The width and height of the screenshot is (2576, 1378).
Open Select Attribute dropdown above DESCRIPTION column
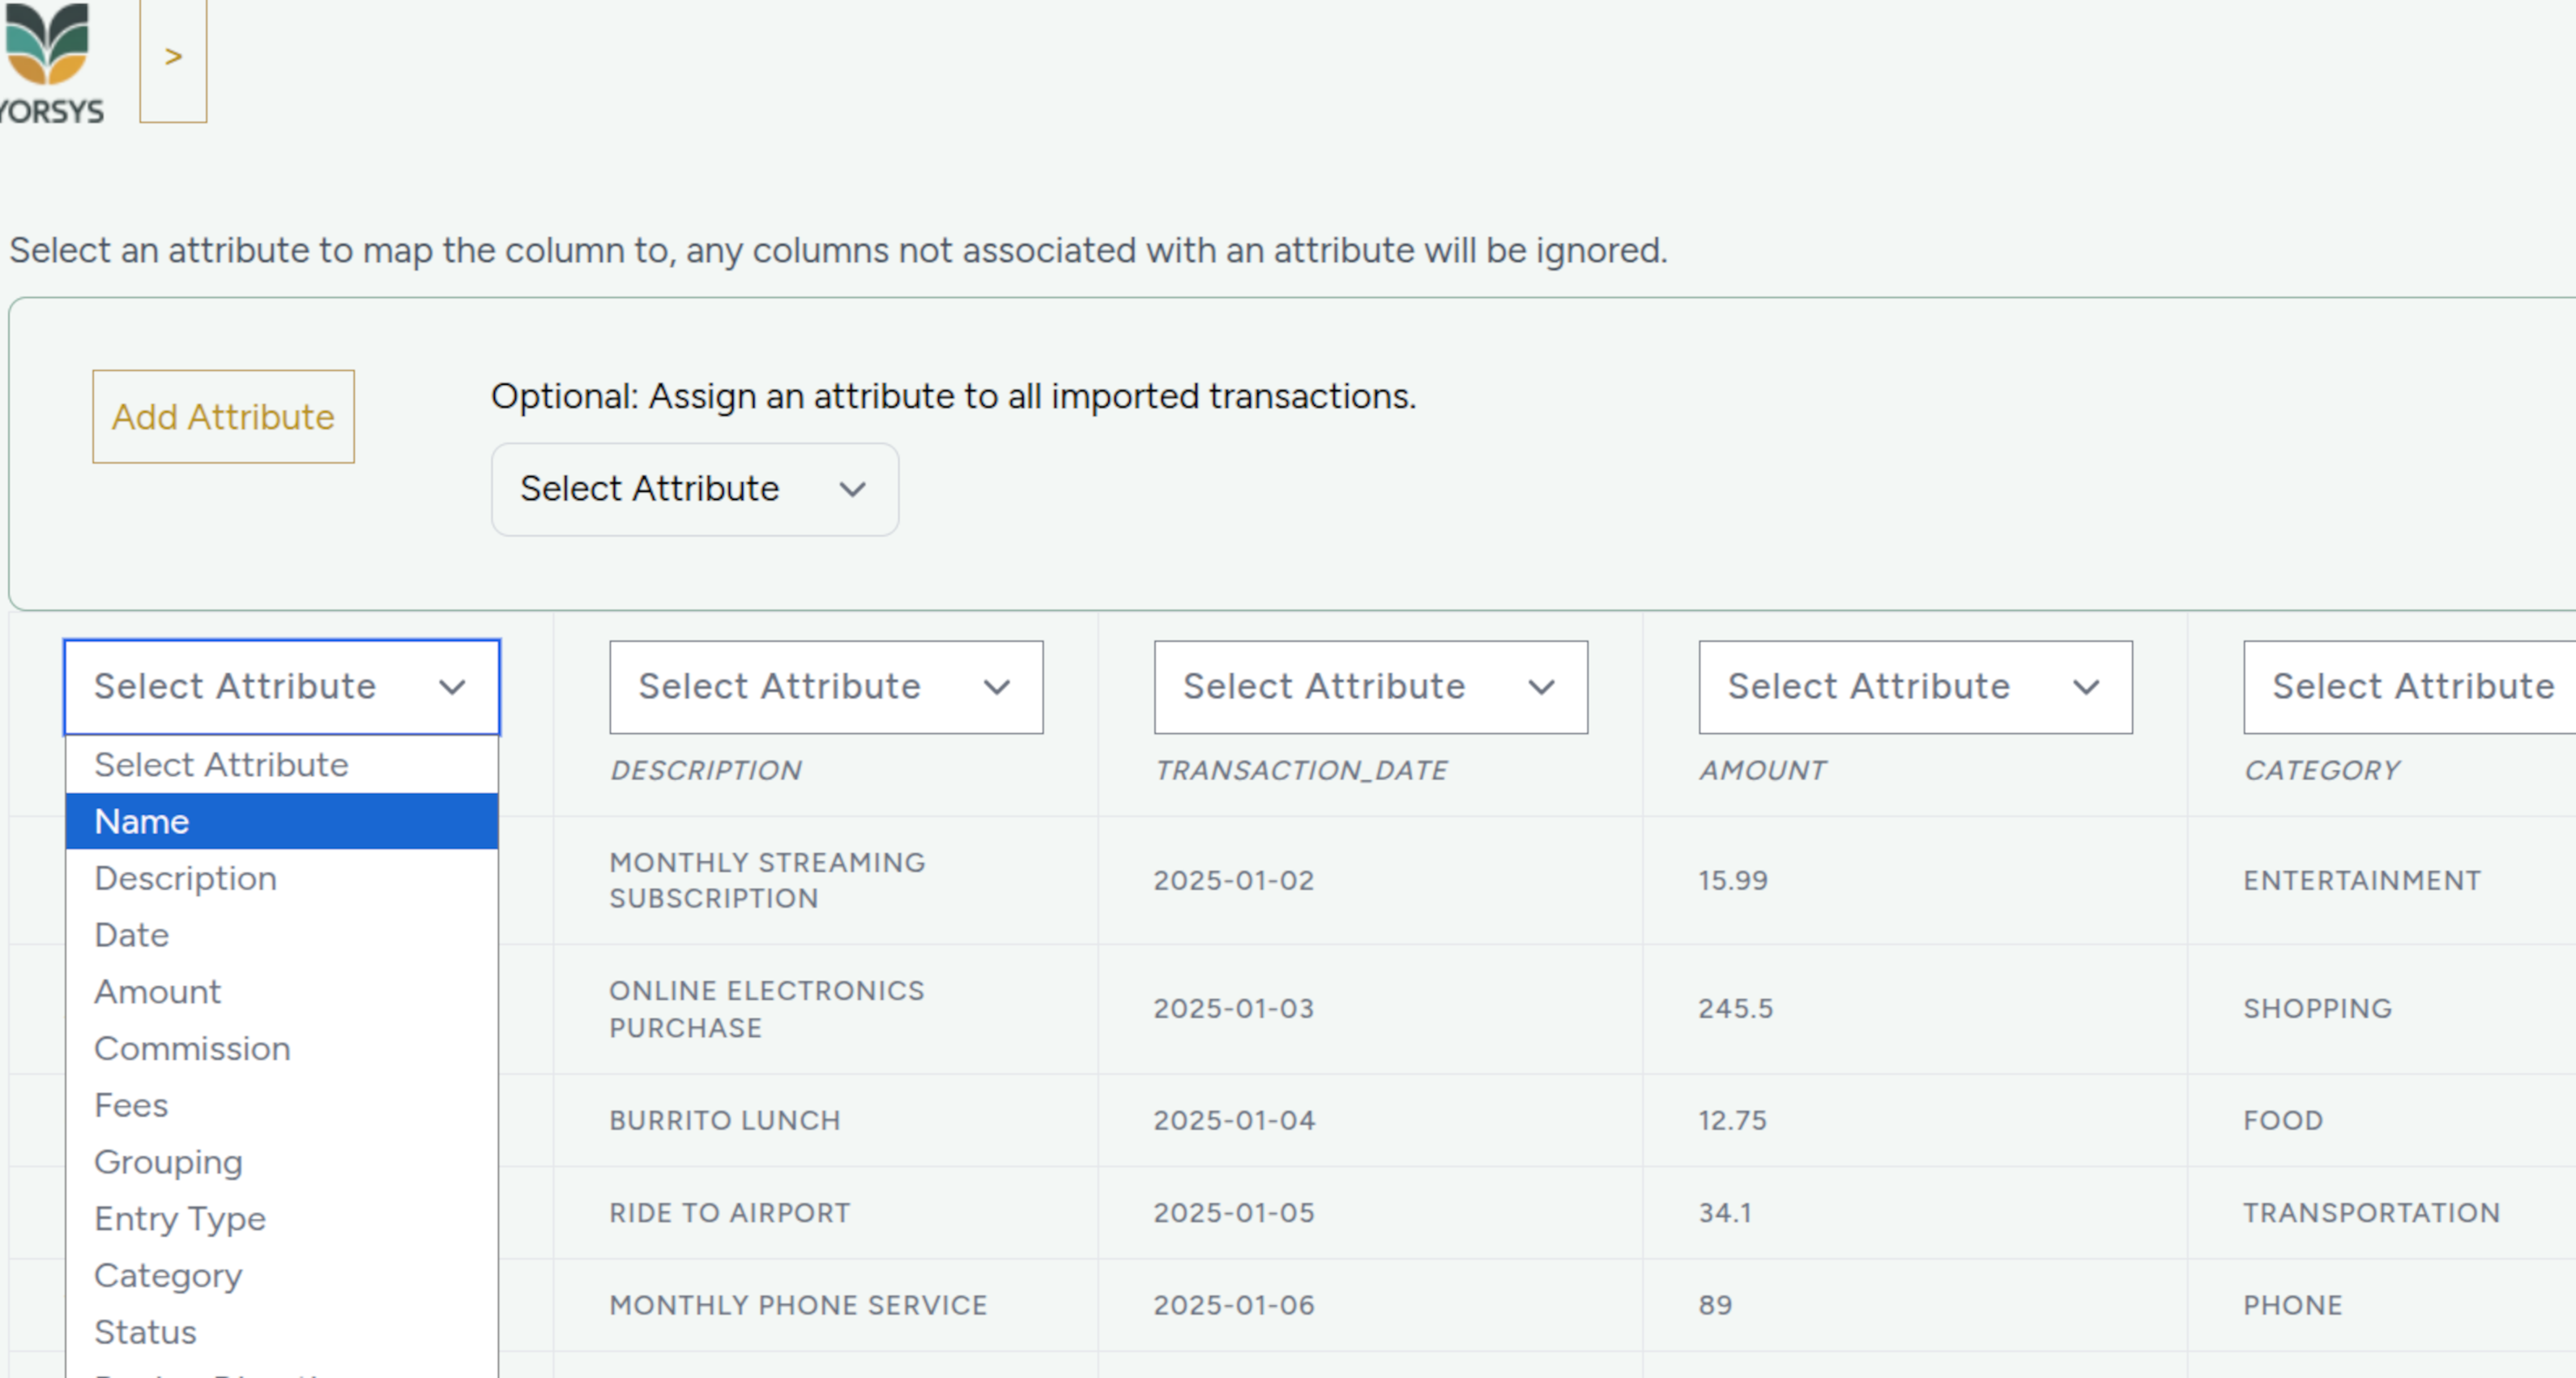tap(825, 687)
